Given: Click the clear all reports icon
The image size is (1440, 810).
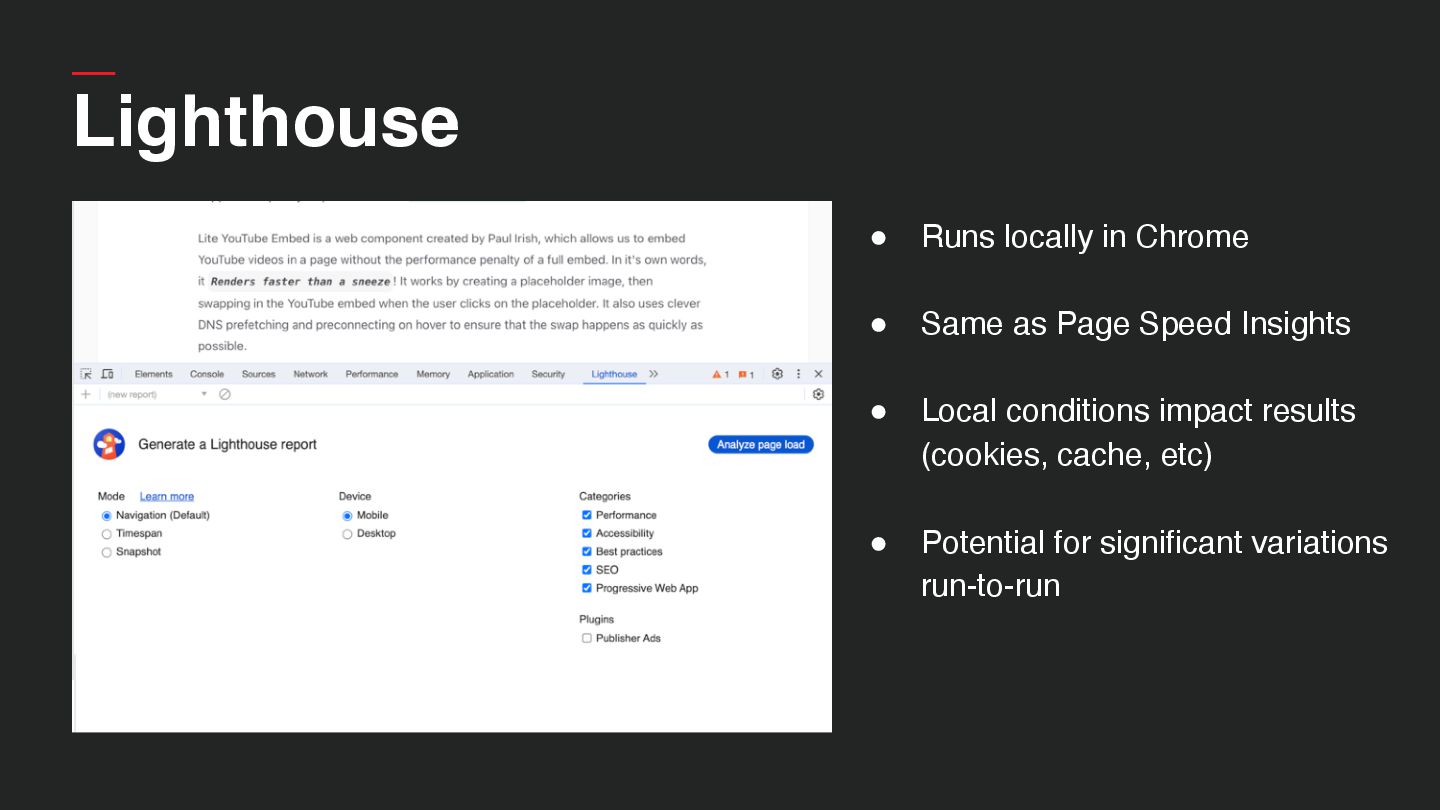Looking at the screenshot, I should pos(225,394).
